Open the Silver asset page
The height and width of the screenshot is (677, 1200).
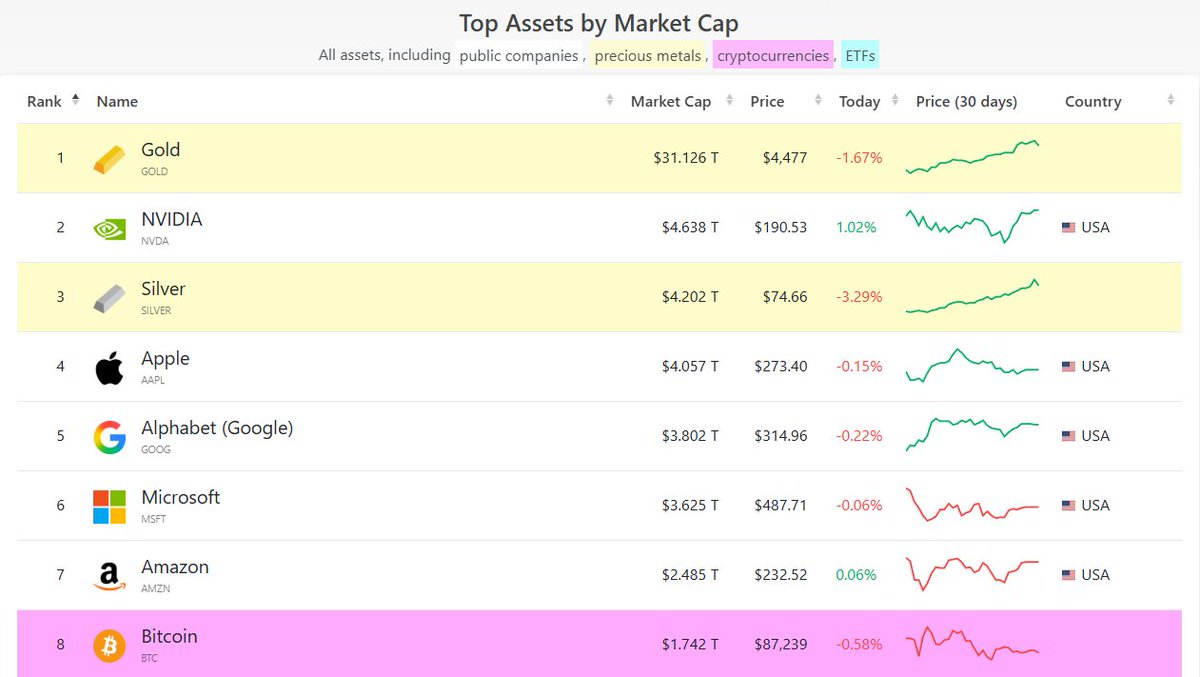(x=163, y=289)
